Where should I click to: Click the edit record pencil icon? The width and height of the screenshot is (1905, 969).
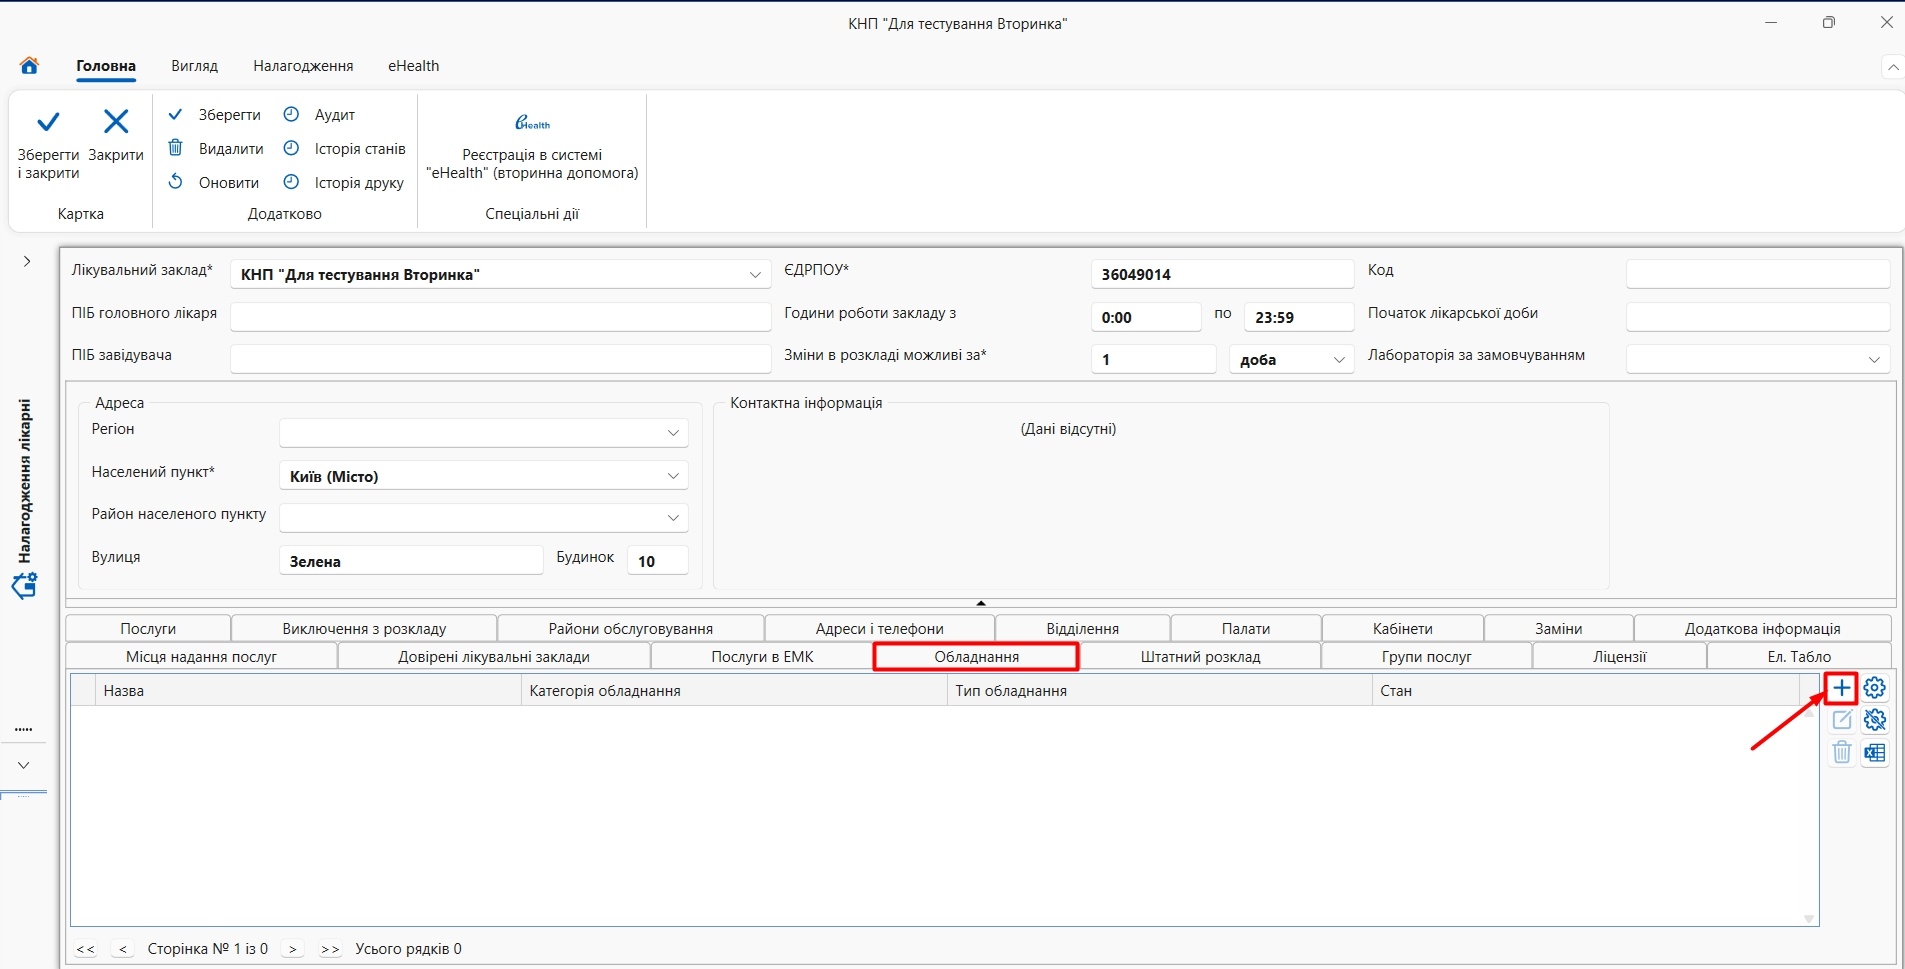pos(1841,720)
